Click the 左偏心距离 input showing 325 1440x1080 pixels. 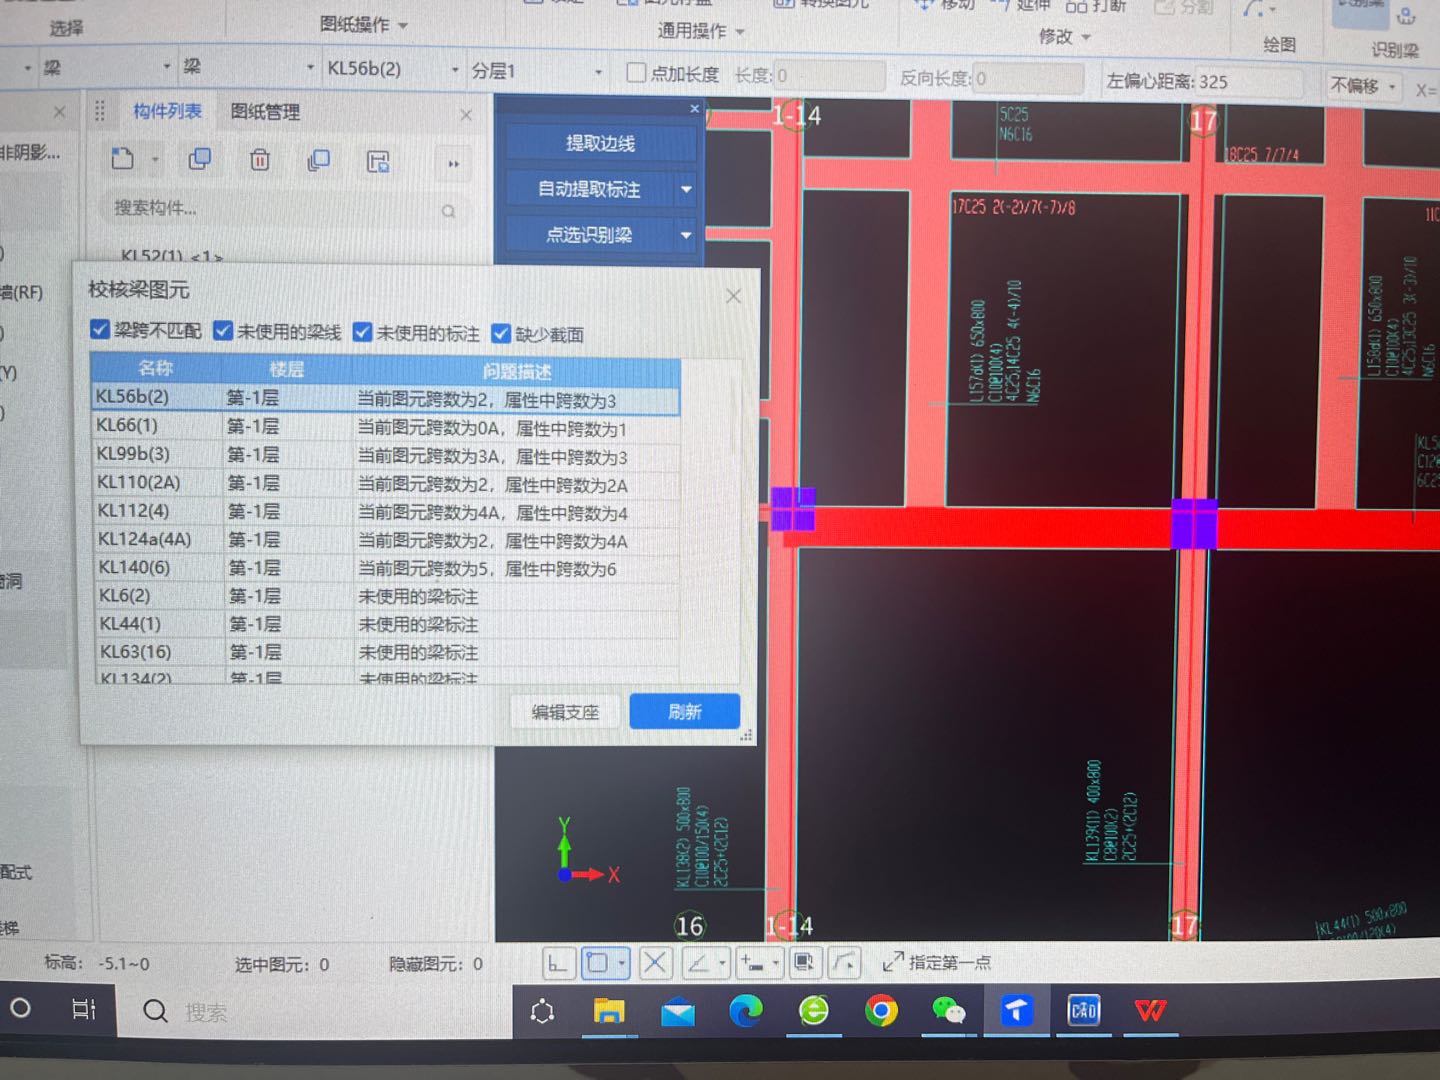pyautogui.click(x=1248, y=82)
